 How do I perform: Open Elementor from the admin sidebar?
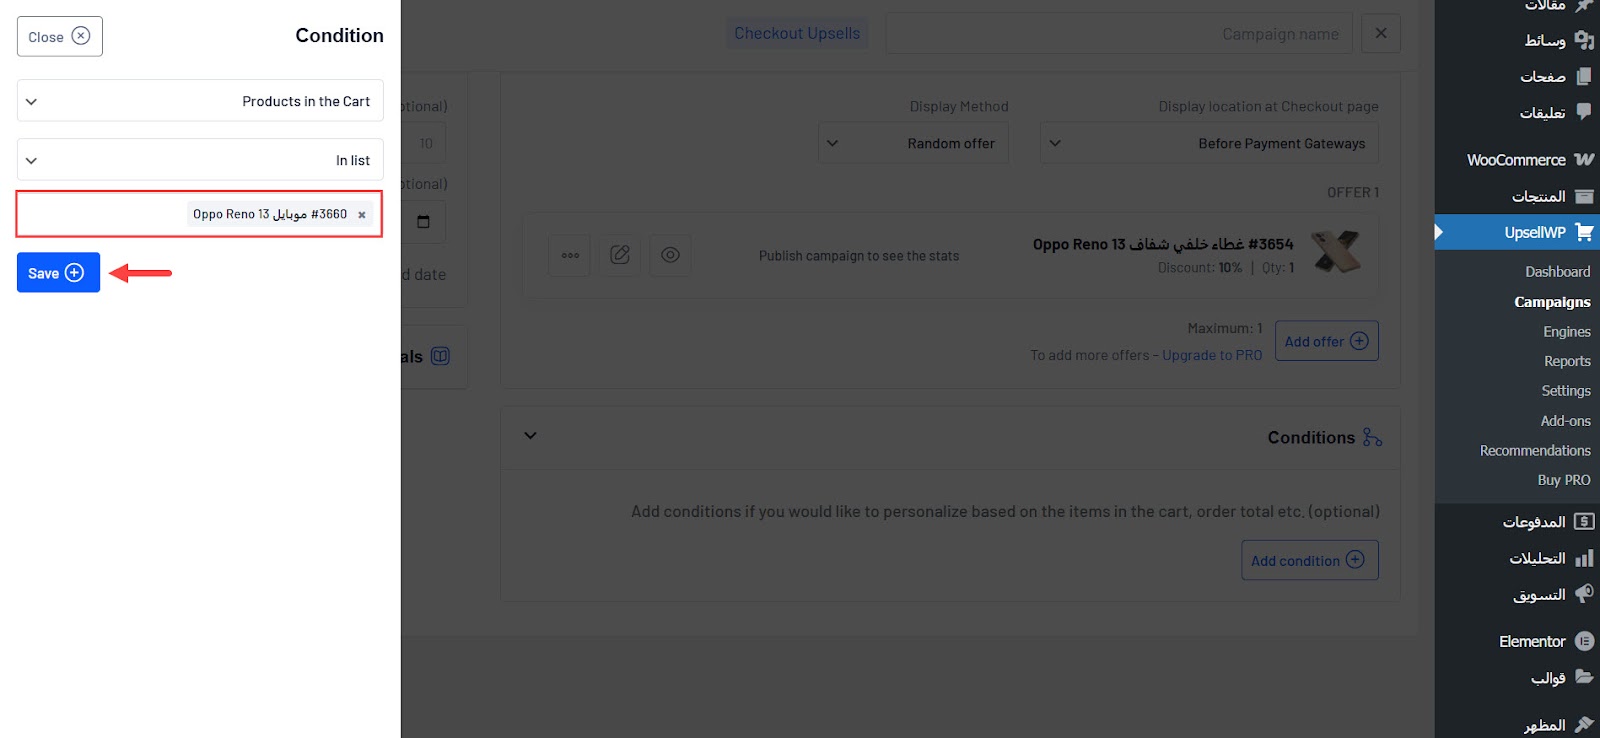(1532, 641)
